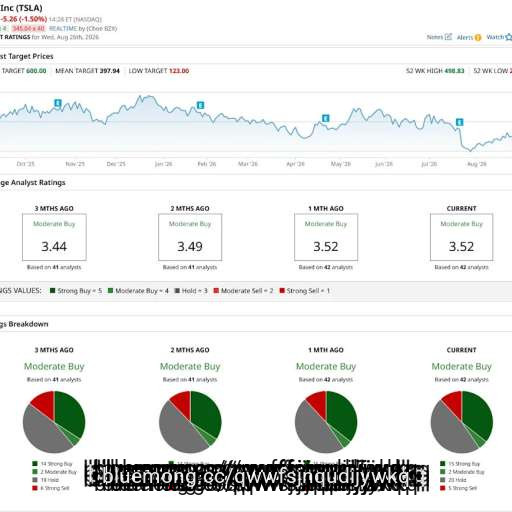This screenshot has width=512, height=512.
Task: Click the Hold = 3 legend swatch
Action: tap(177, 291)
